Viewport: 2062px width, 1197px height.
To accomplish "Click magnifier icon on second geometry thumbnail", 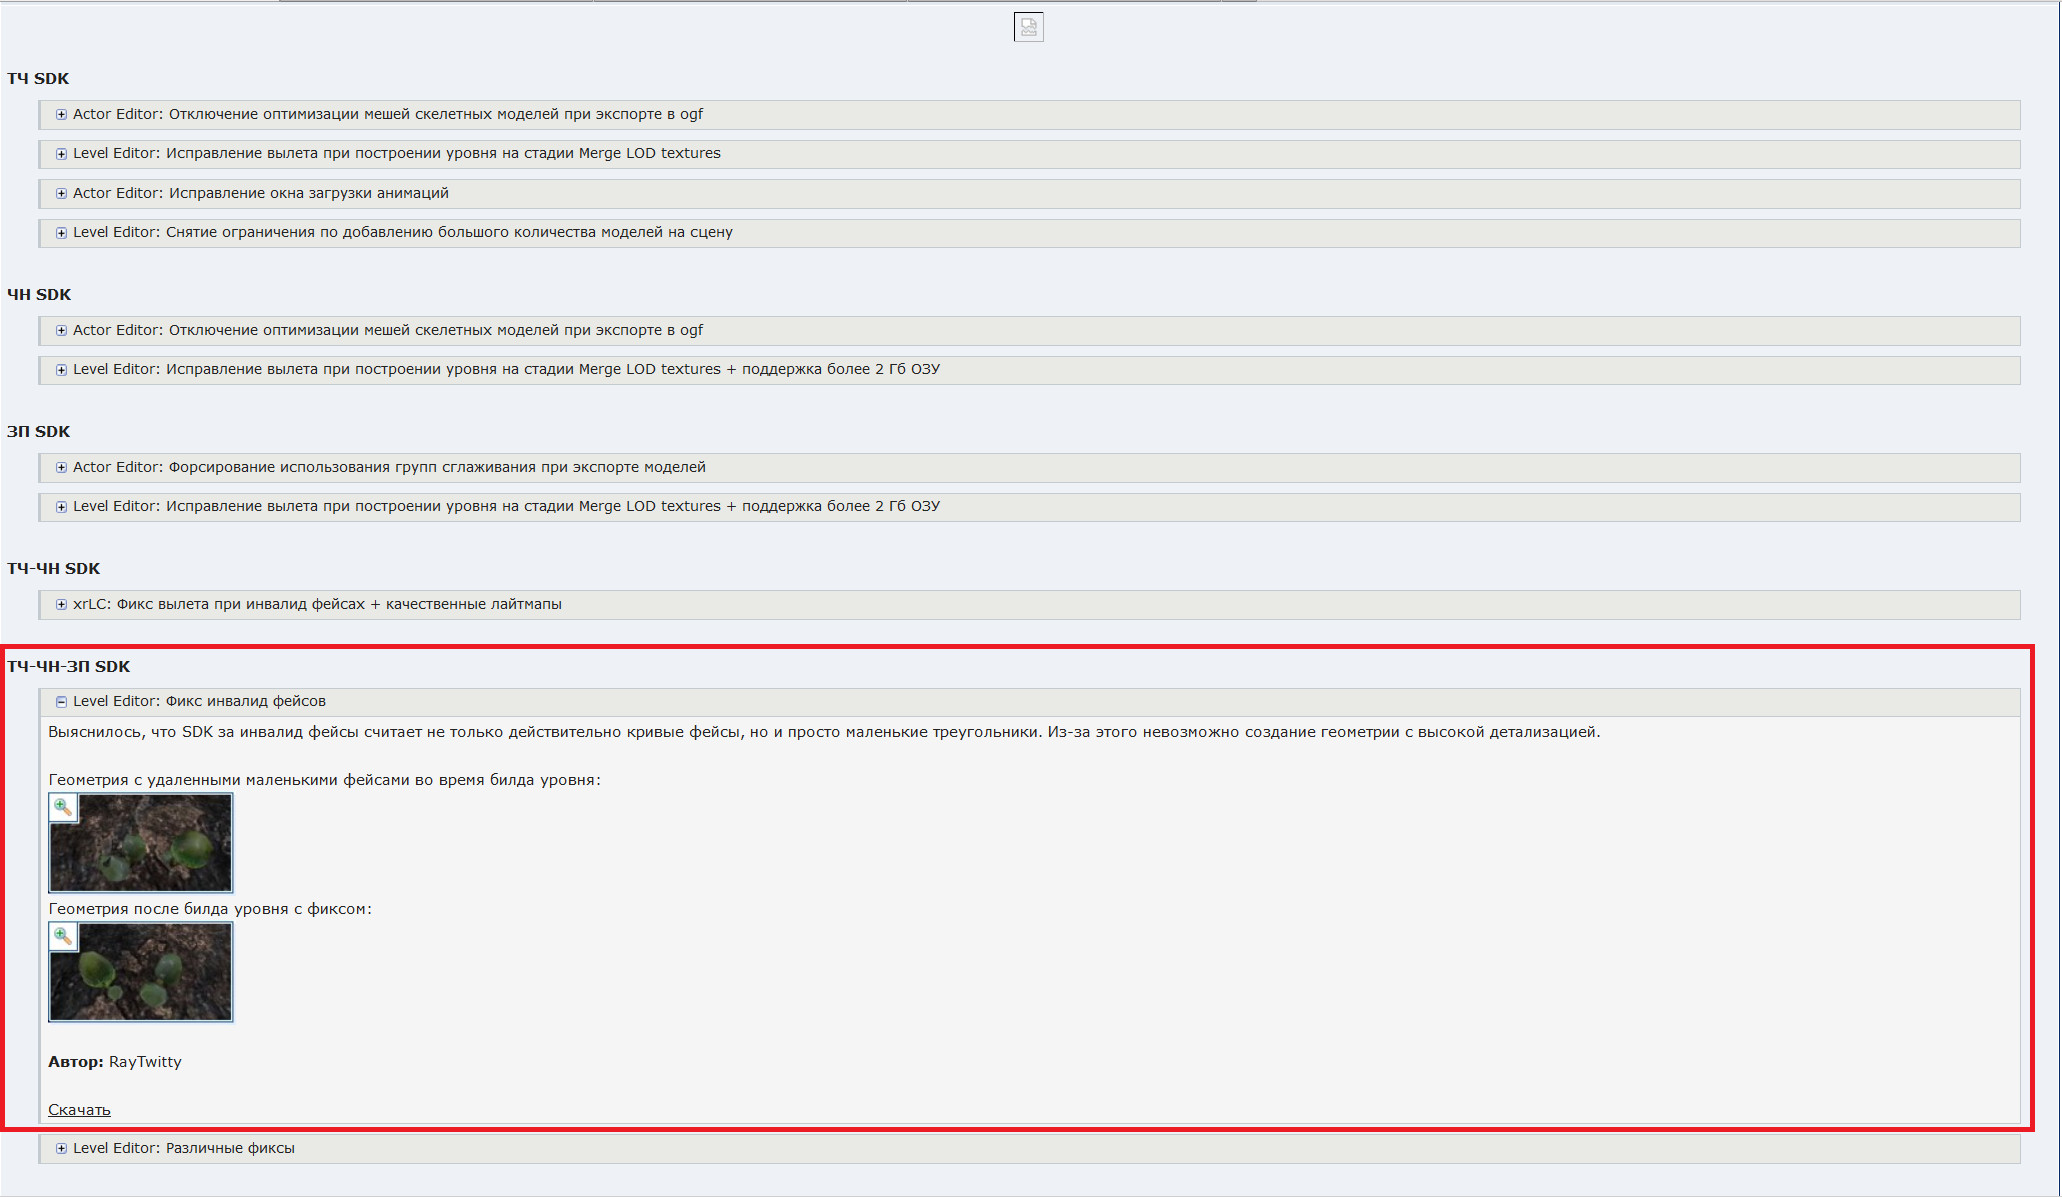I will (x=63, y=936).
